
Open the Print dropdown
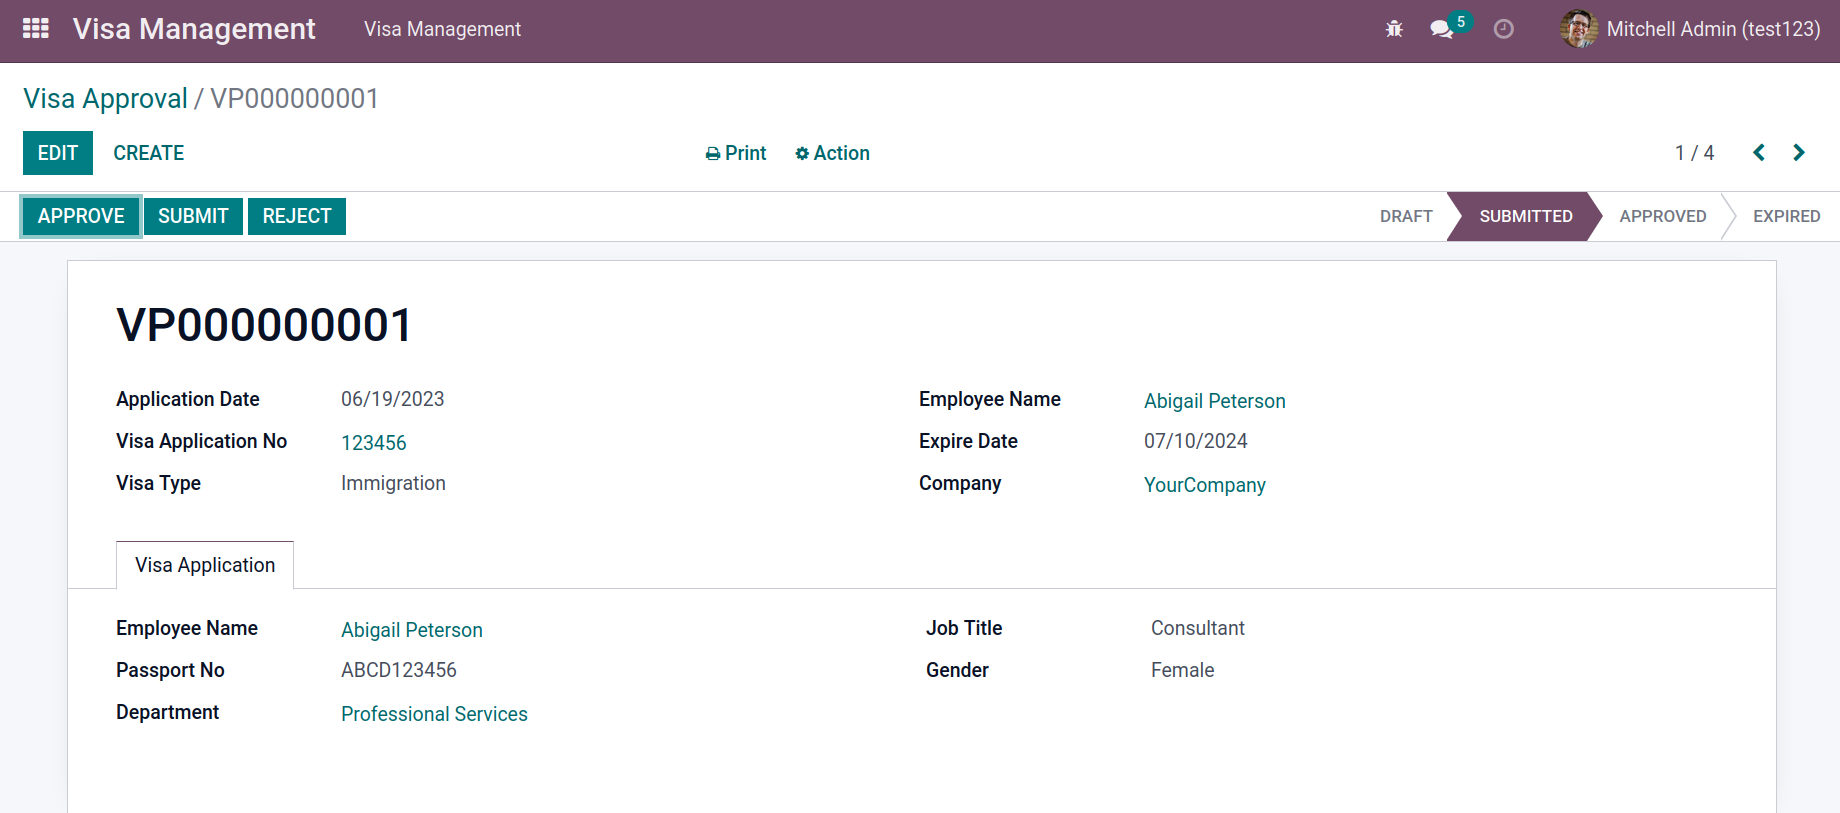pyautogui.click(x=736, y=153)
